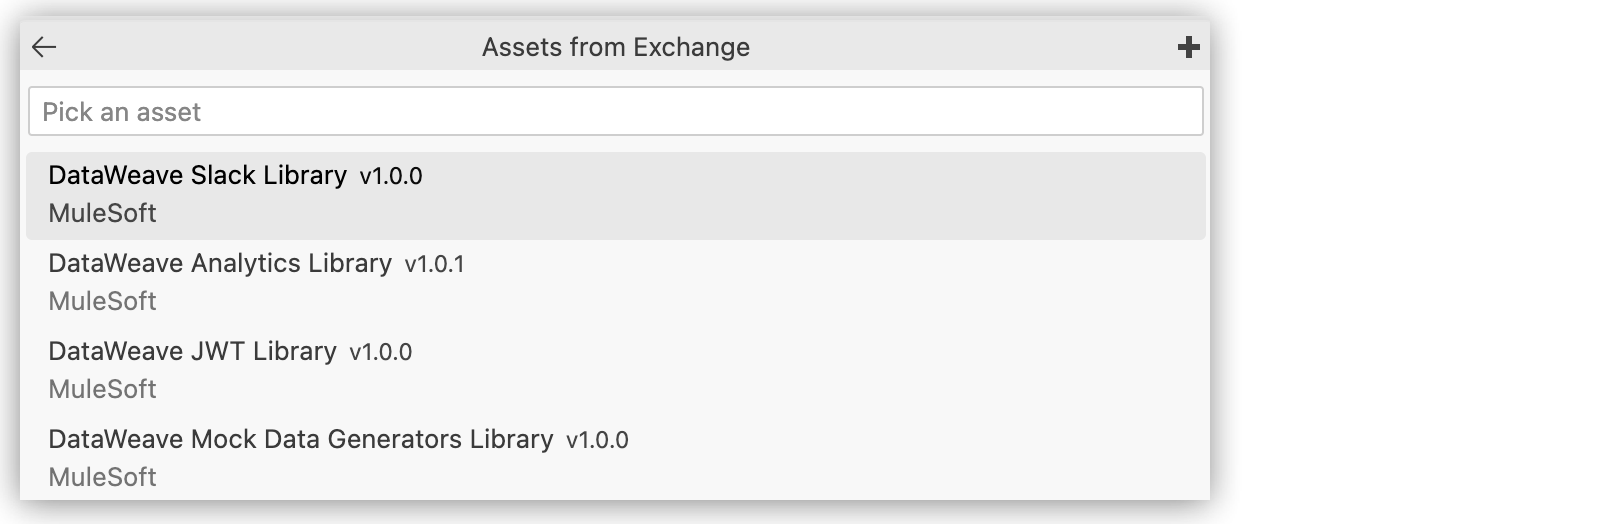Click MuleSoft publisher under Mock Data Generators
The image size is (1618, 524).
[x=102, y=477]
